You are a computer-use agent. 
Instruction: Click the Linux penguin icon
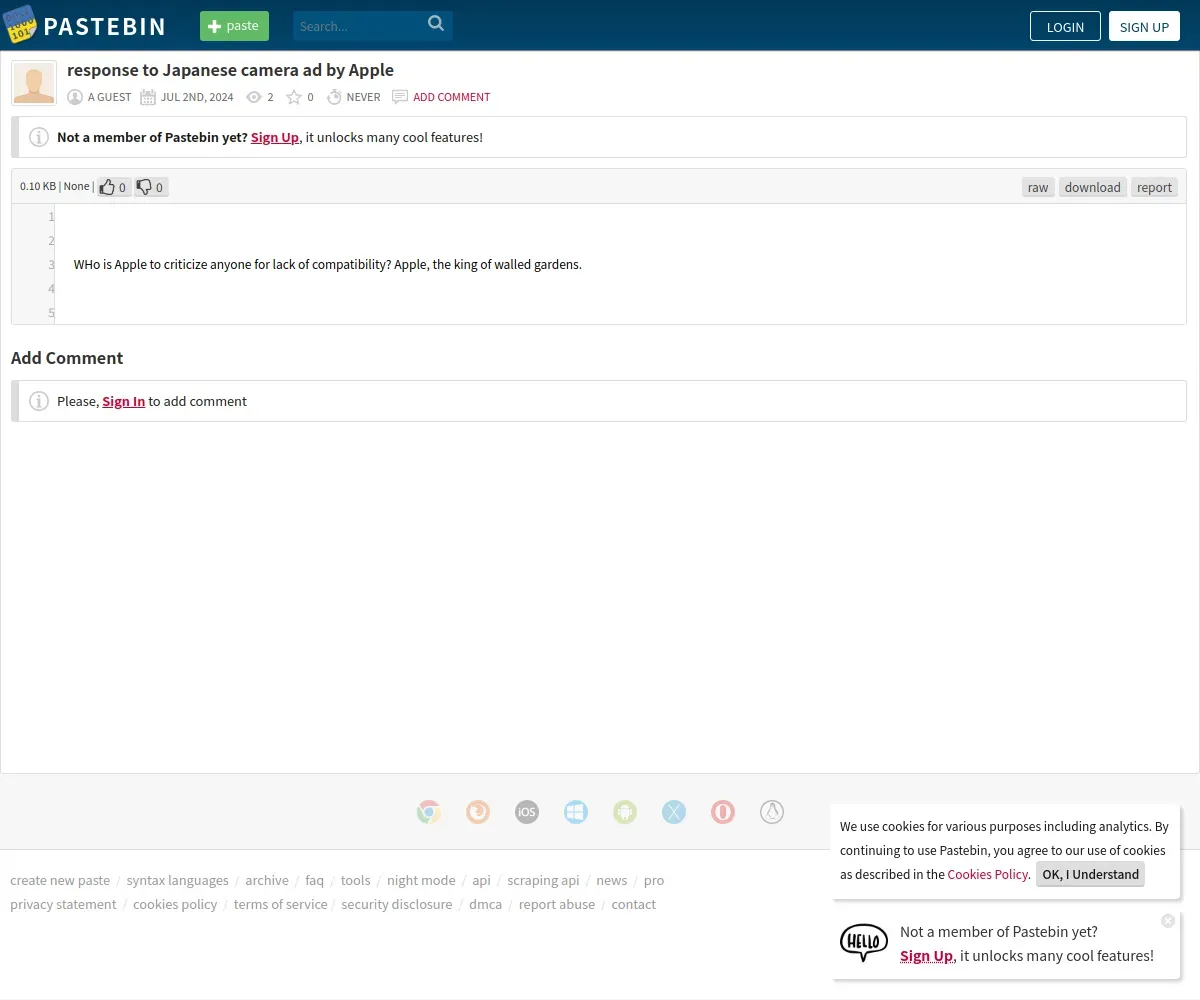[x=772, y=812]
